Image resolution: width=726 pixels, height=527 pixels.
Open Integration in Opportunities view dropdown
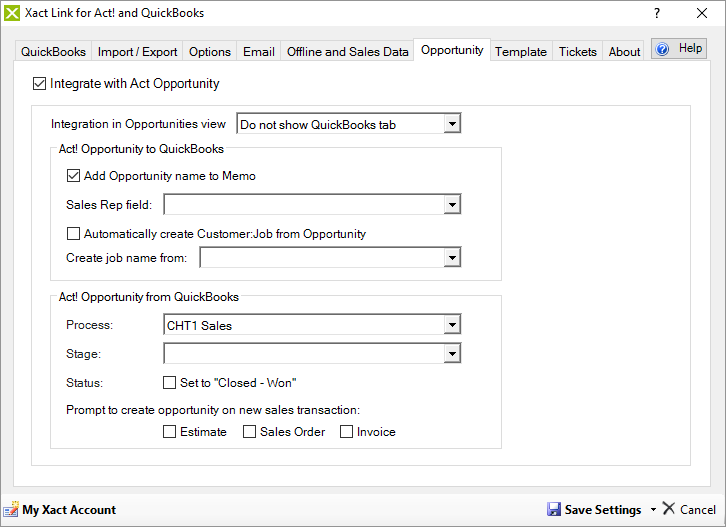tap(452, 124)
